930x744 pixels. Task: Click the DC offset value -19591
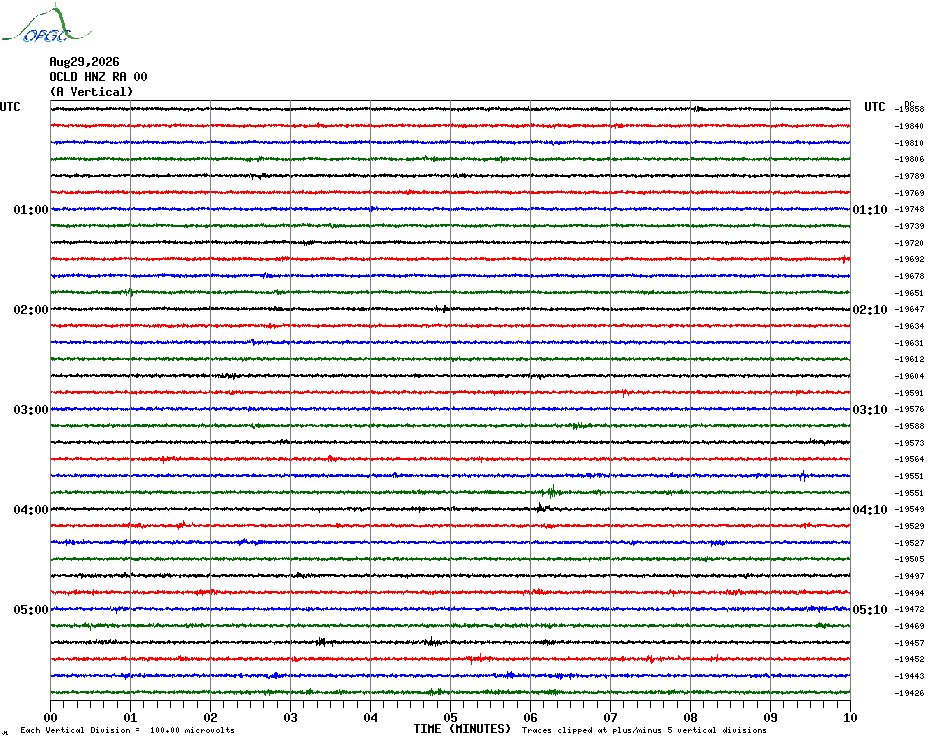pos(909,393)
